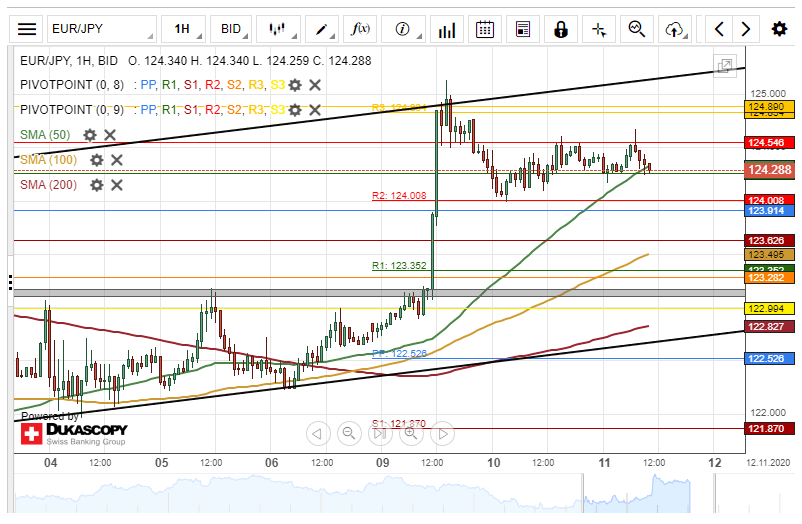This screenshot has height=524, width=802.
Task: Click the calendar icon in toolbar
Action: (x=484, y=29)
